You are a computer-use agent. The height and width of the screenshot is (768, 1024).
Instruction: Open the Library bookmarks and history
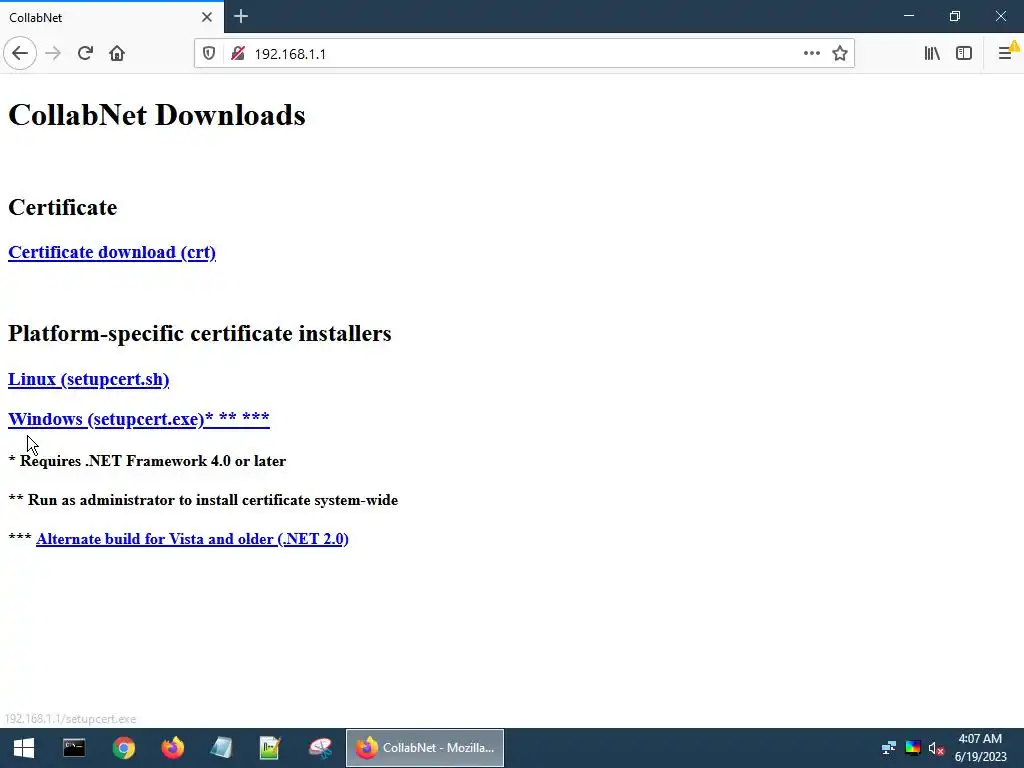932,54
